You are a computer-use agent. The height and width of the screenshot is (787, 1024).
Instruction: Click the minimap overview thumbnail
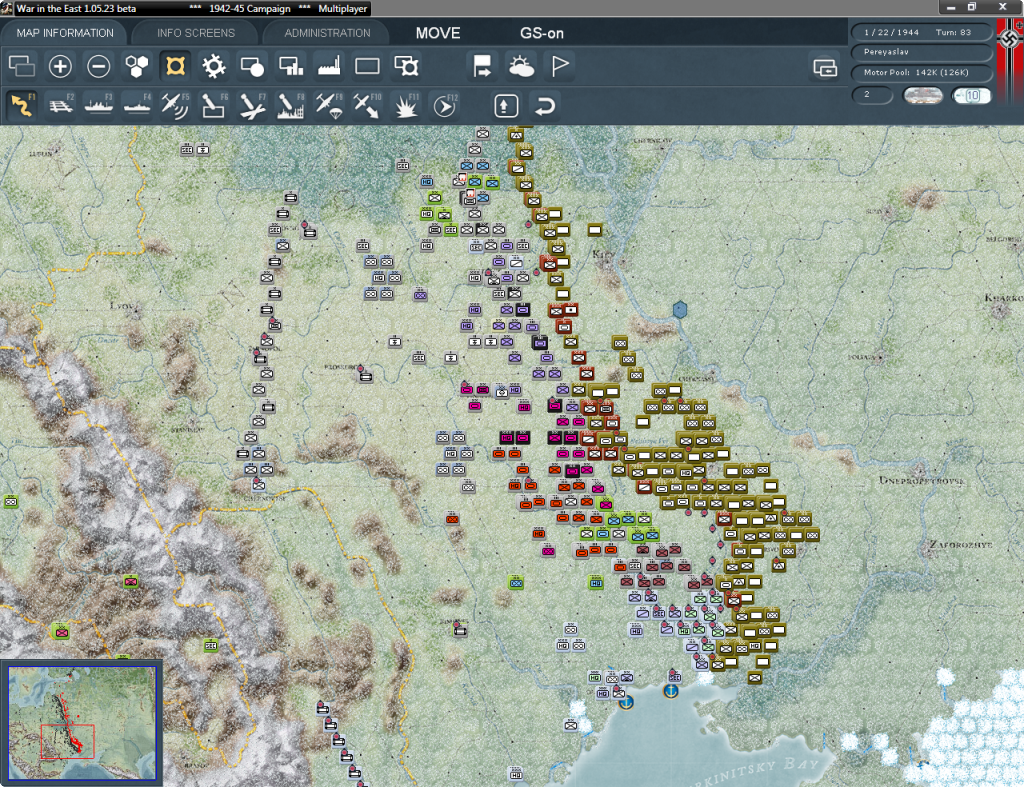pyautogui.click(x=82, y=723)
